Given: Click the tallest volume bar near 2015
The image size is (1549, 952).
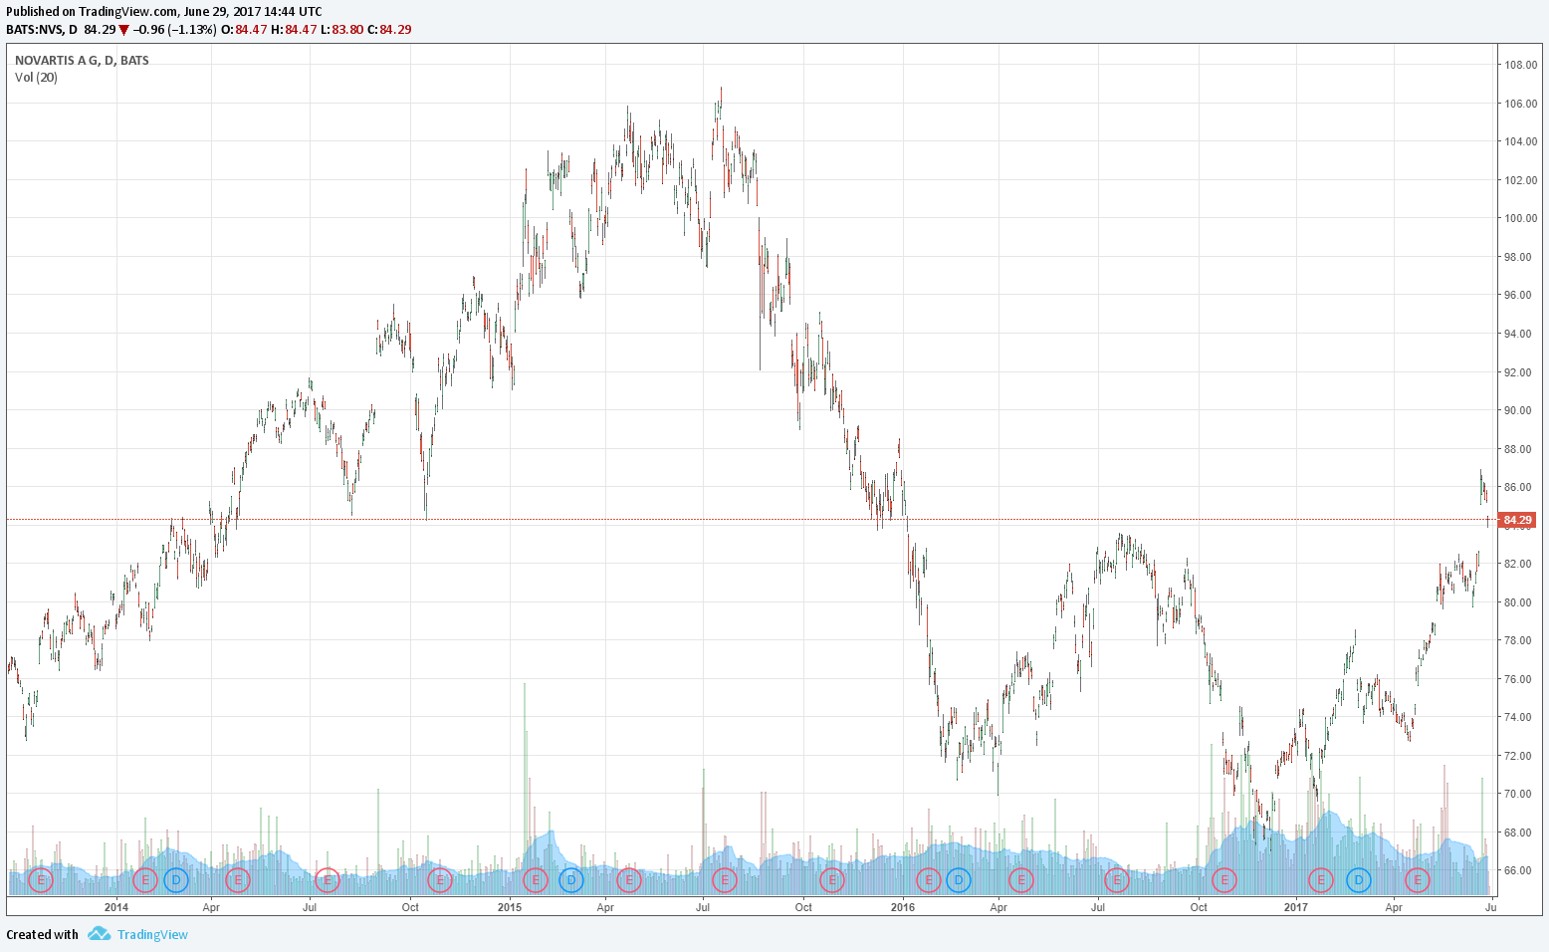Looking at the screenshot, I should (x=524, y=760).
